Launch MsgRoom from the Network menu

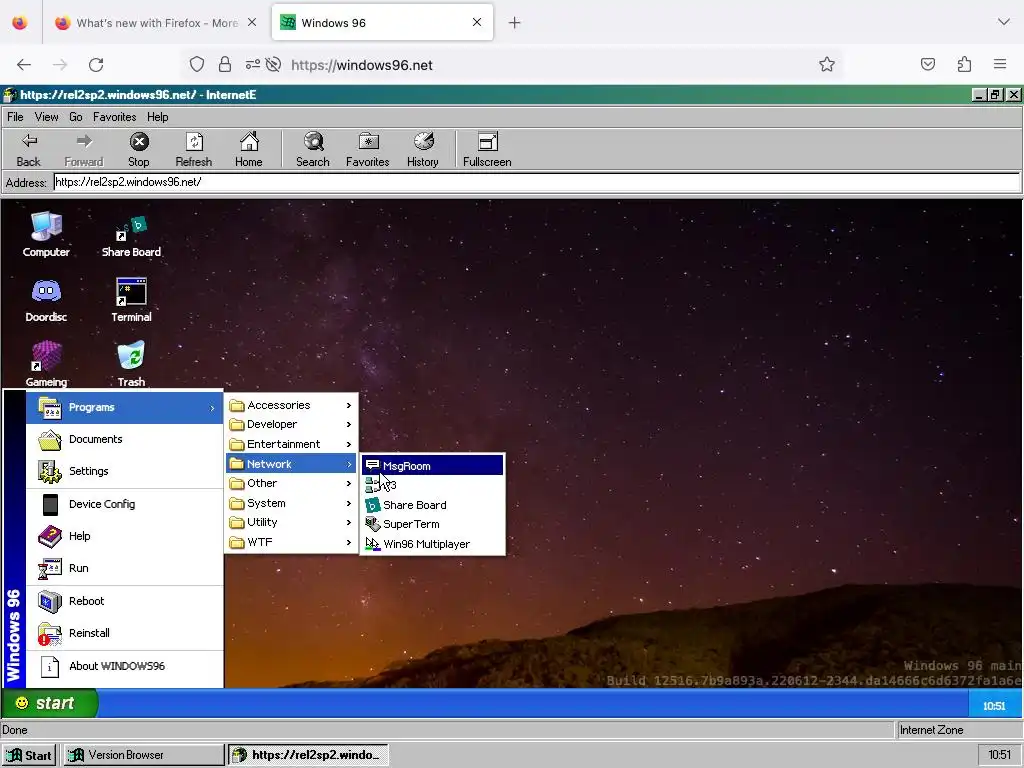point(432,466)
